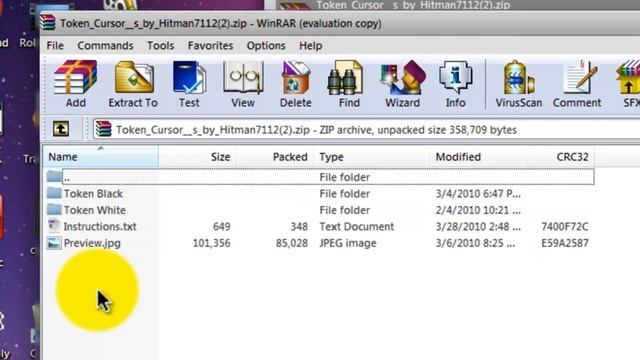640x360 pixels.
Task: Open the View tool
Action: (242, 84)
